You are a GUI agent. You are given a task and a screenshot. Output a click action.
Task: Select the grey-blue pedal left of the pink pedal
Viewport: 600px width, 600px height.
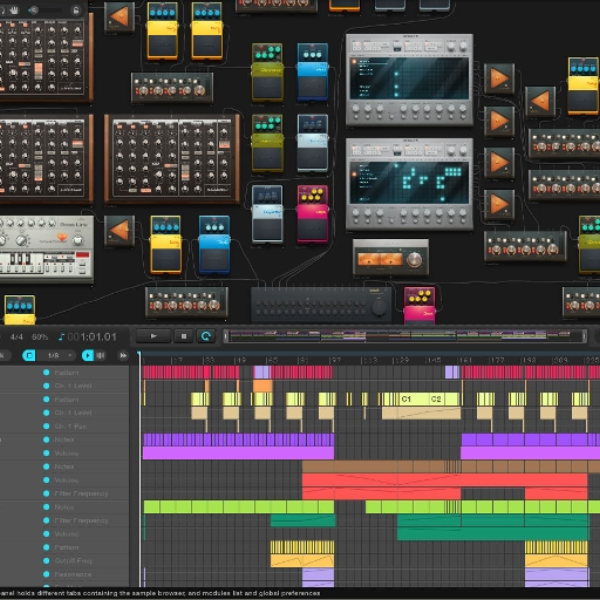267,214
